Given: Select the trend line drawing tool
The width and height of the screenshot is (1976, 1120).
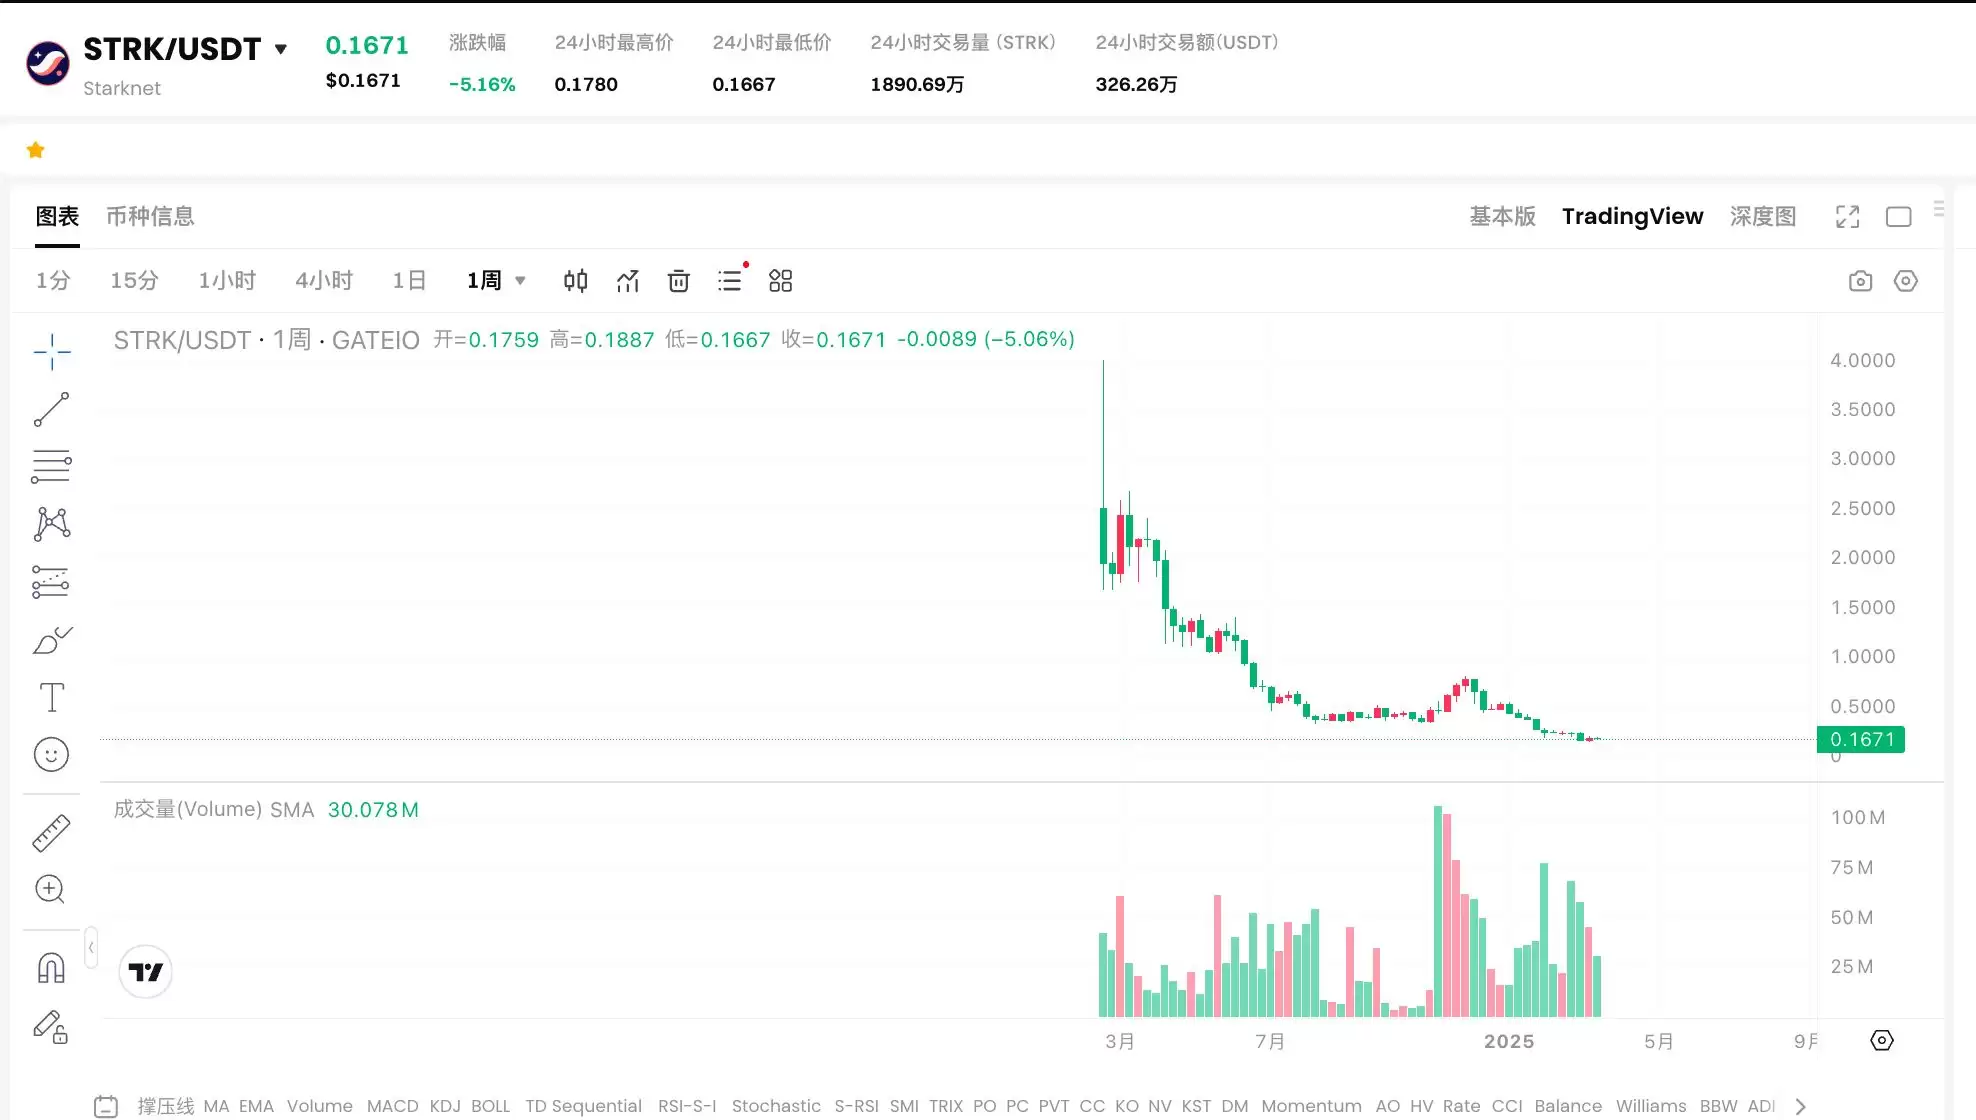Looking at the screenshot, I should click(51, 410).
